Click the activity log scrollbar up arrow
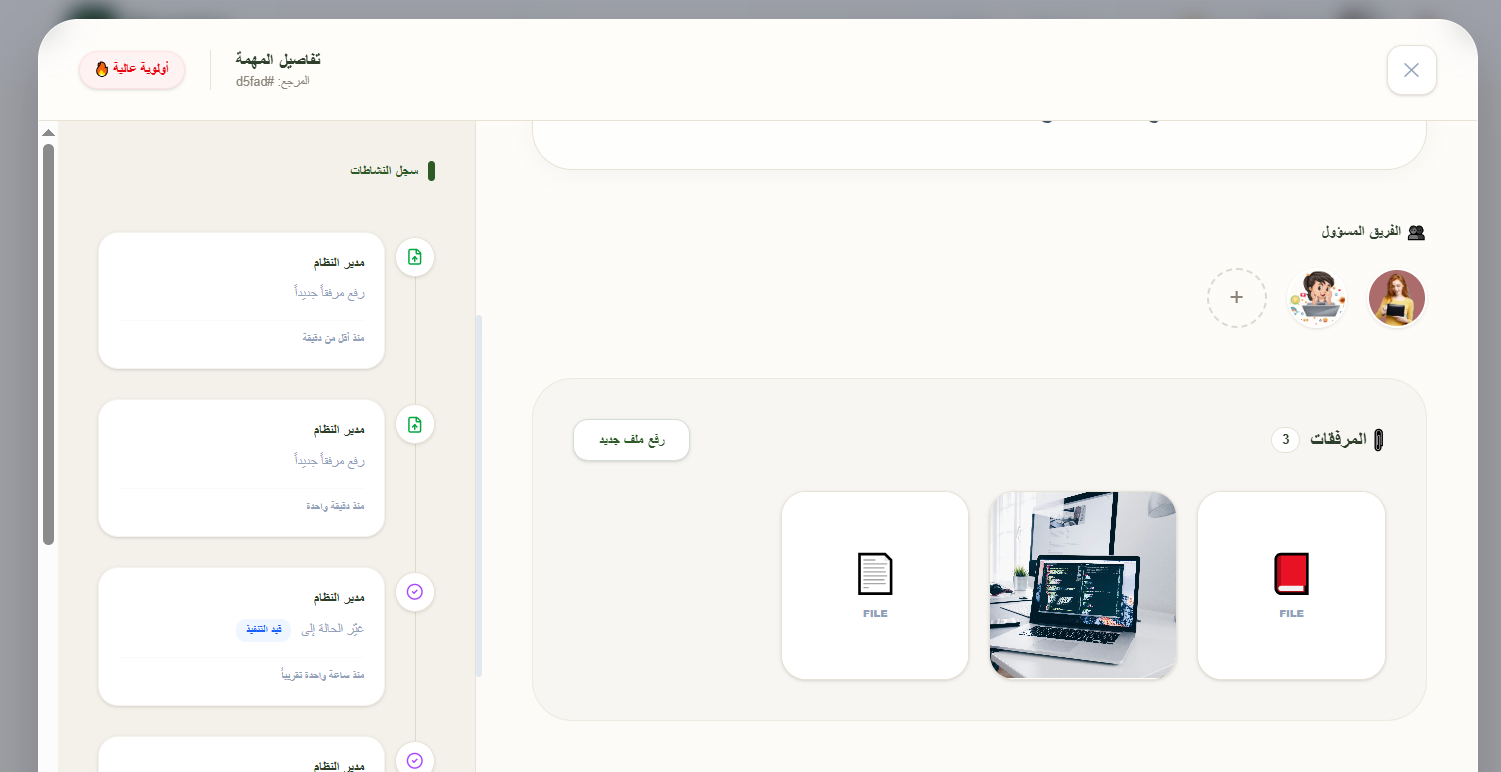This screenshot has width=1501, height=772. (x=48, y=133)
